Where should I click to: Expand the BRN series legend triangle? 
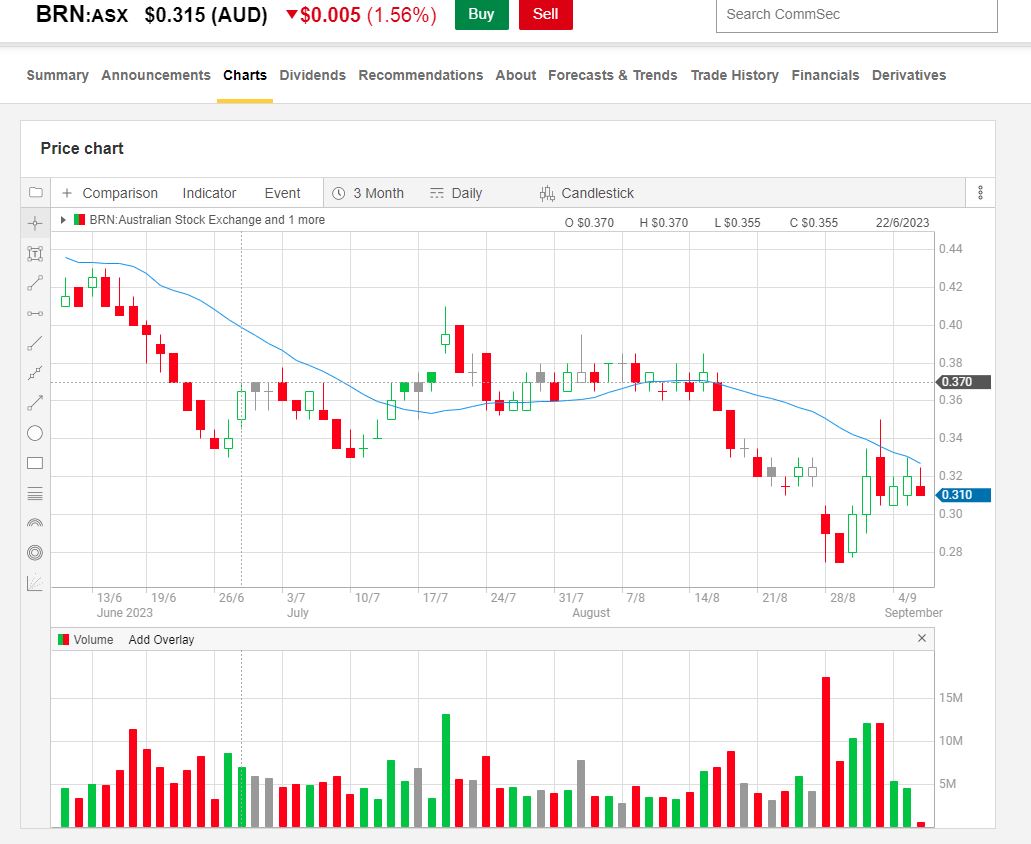click(64, 220)
